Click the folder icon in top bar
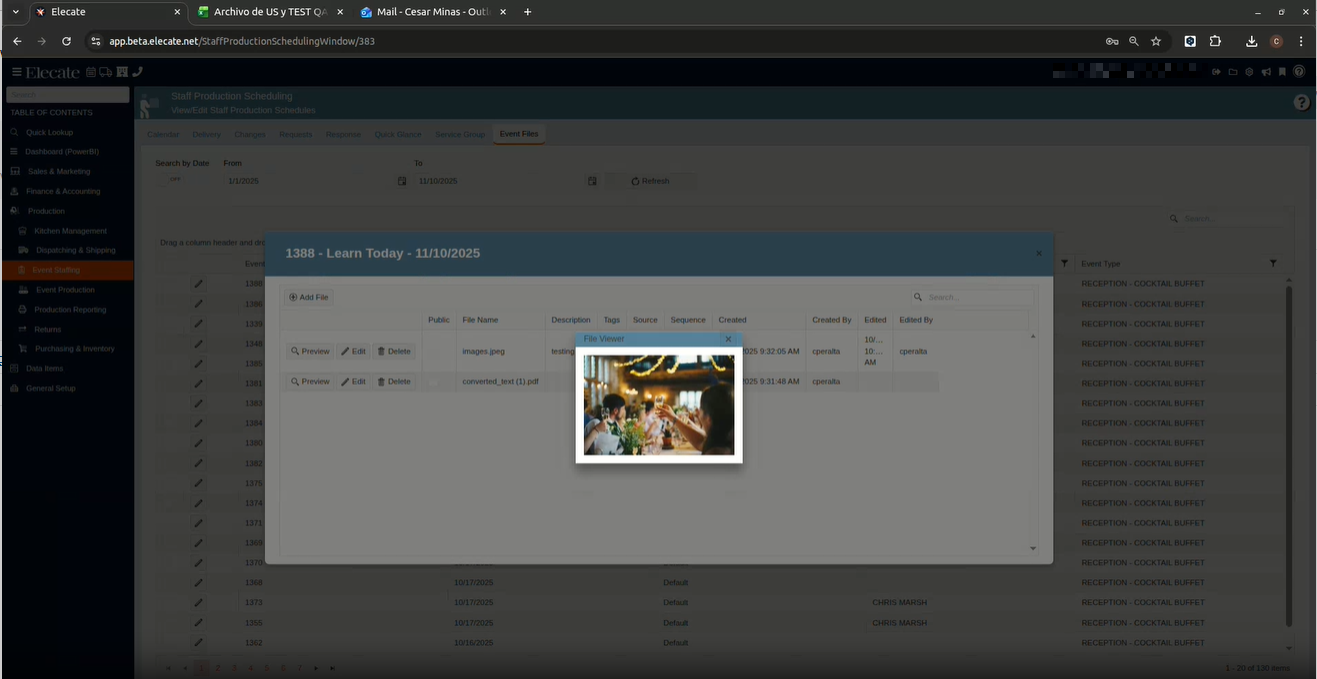Viewport: 1317px width, 679px height. (x=1233, y=72)
